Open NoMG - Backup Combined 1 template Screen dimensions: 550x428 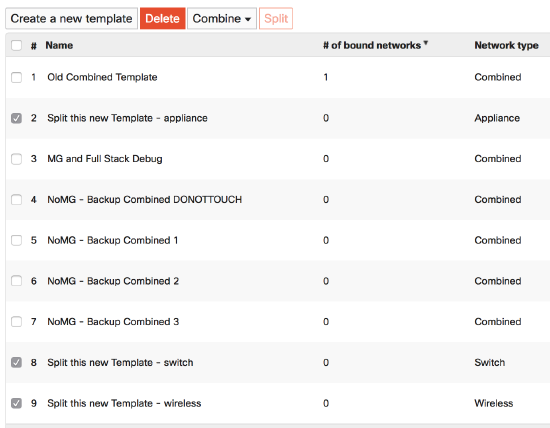point(113,240)
